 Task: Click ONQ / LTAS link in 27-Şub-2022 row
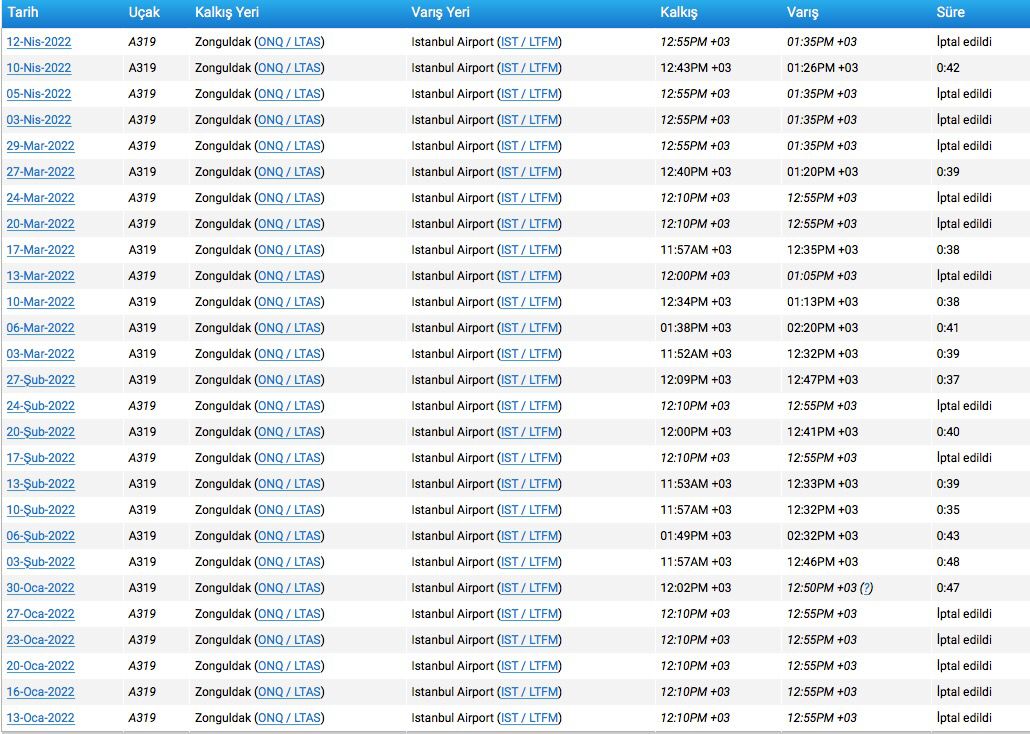click(290, 380)
